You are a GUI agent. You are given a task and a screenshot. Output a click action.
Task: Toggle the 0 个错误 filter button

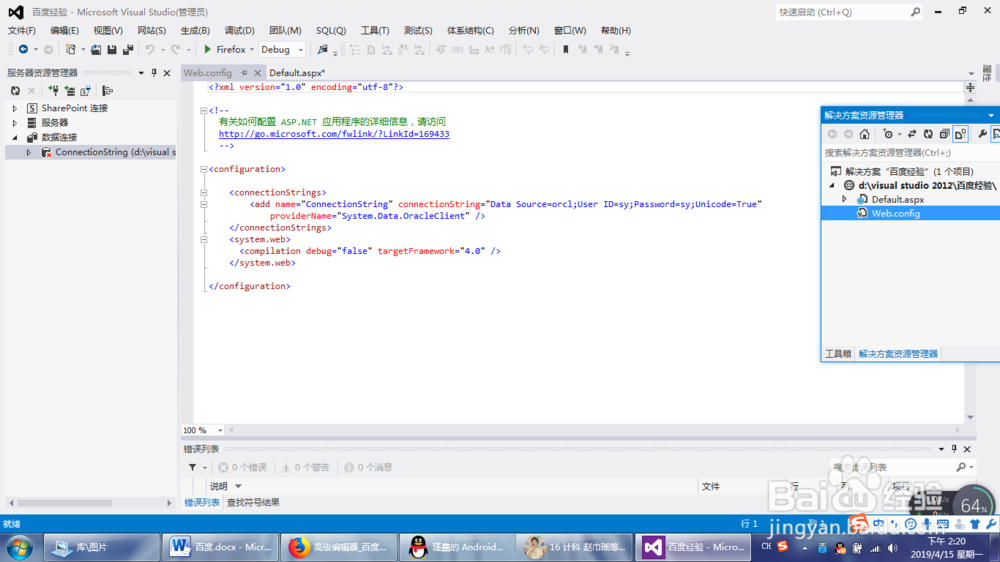click(x=242, y=467)
